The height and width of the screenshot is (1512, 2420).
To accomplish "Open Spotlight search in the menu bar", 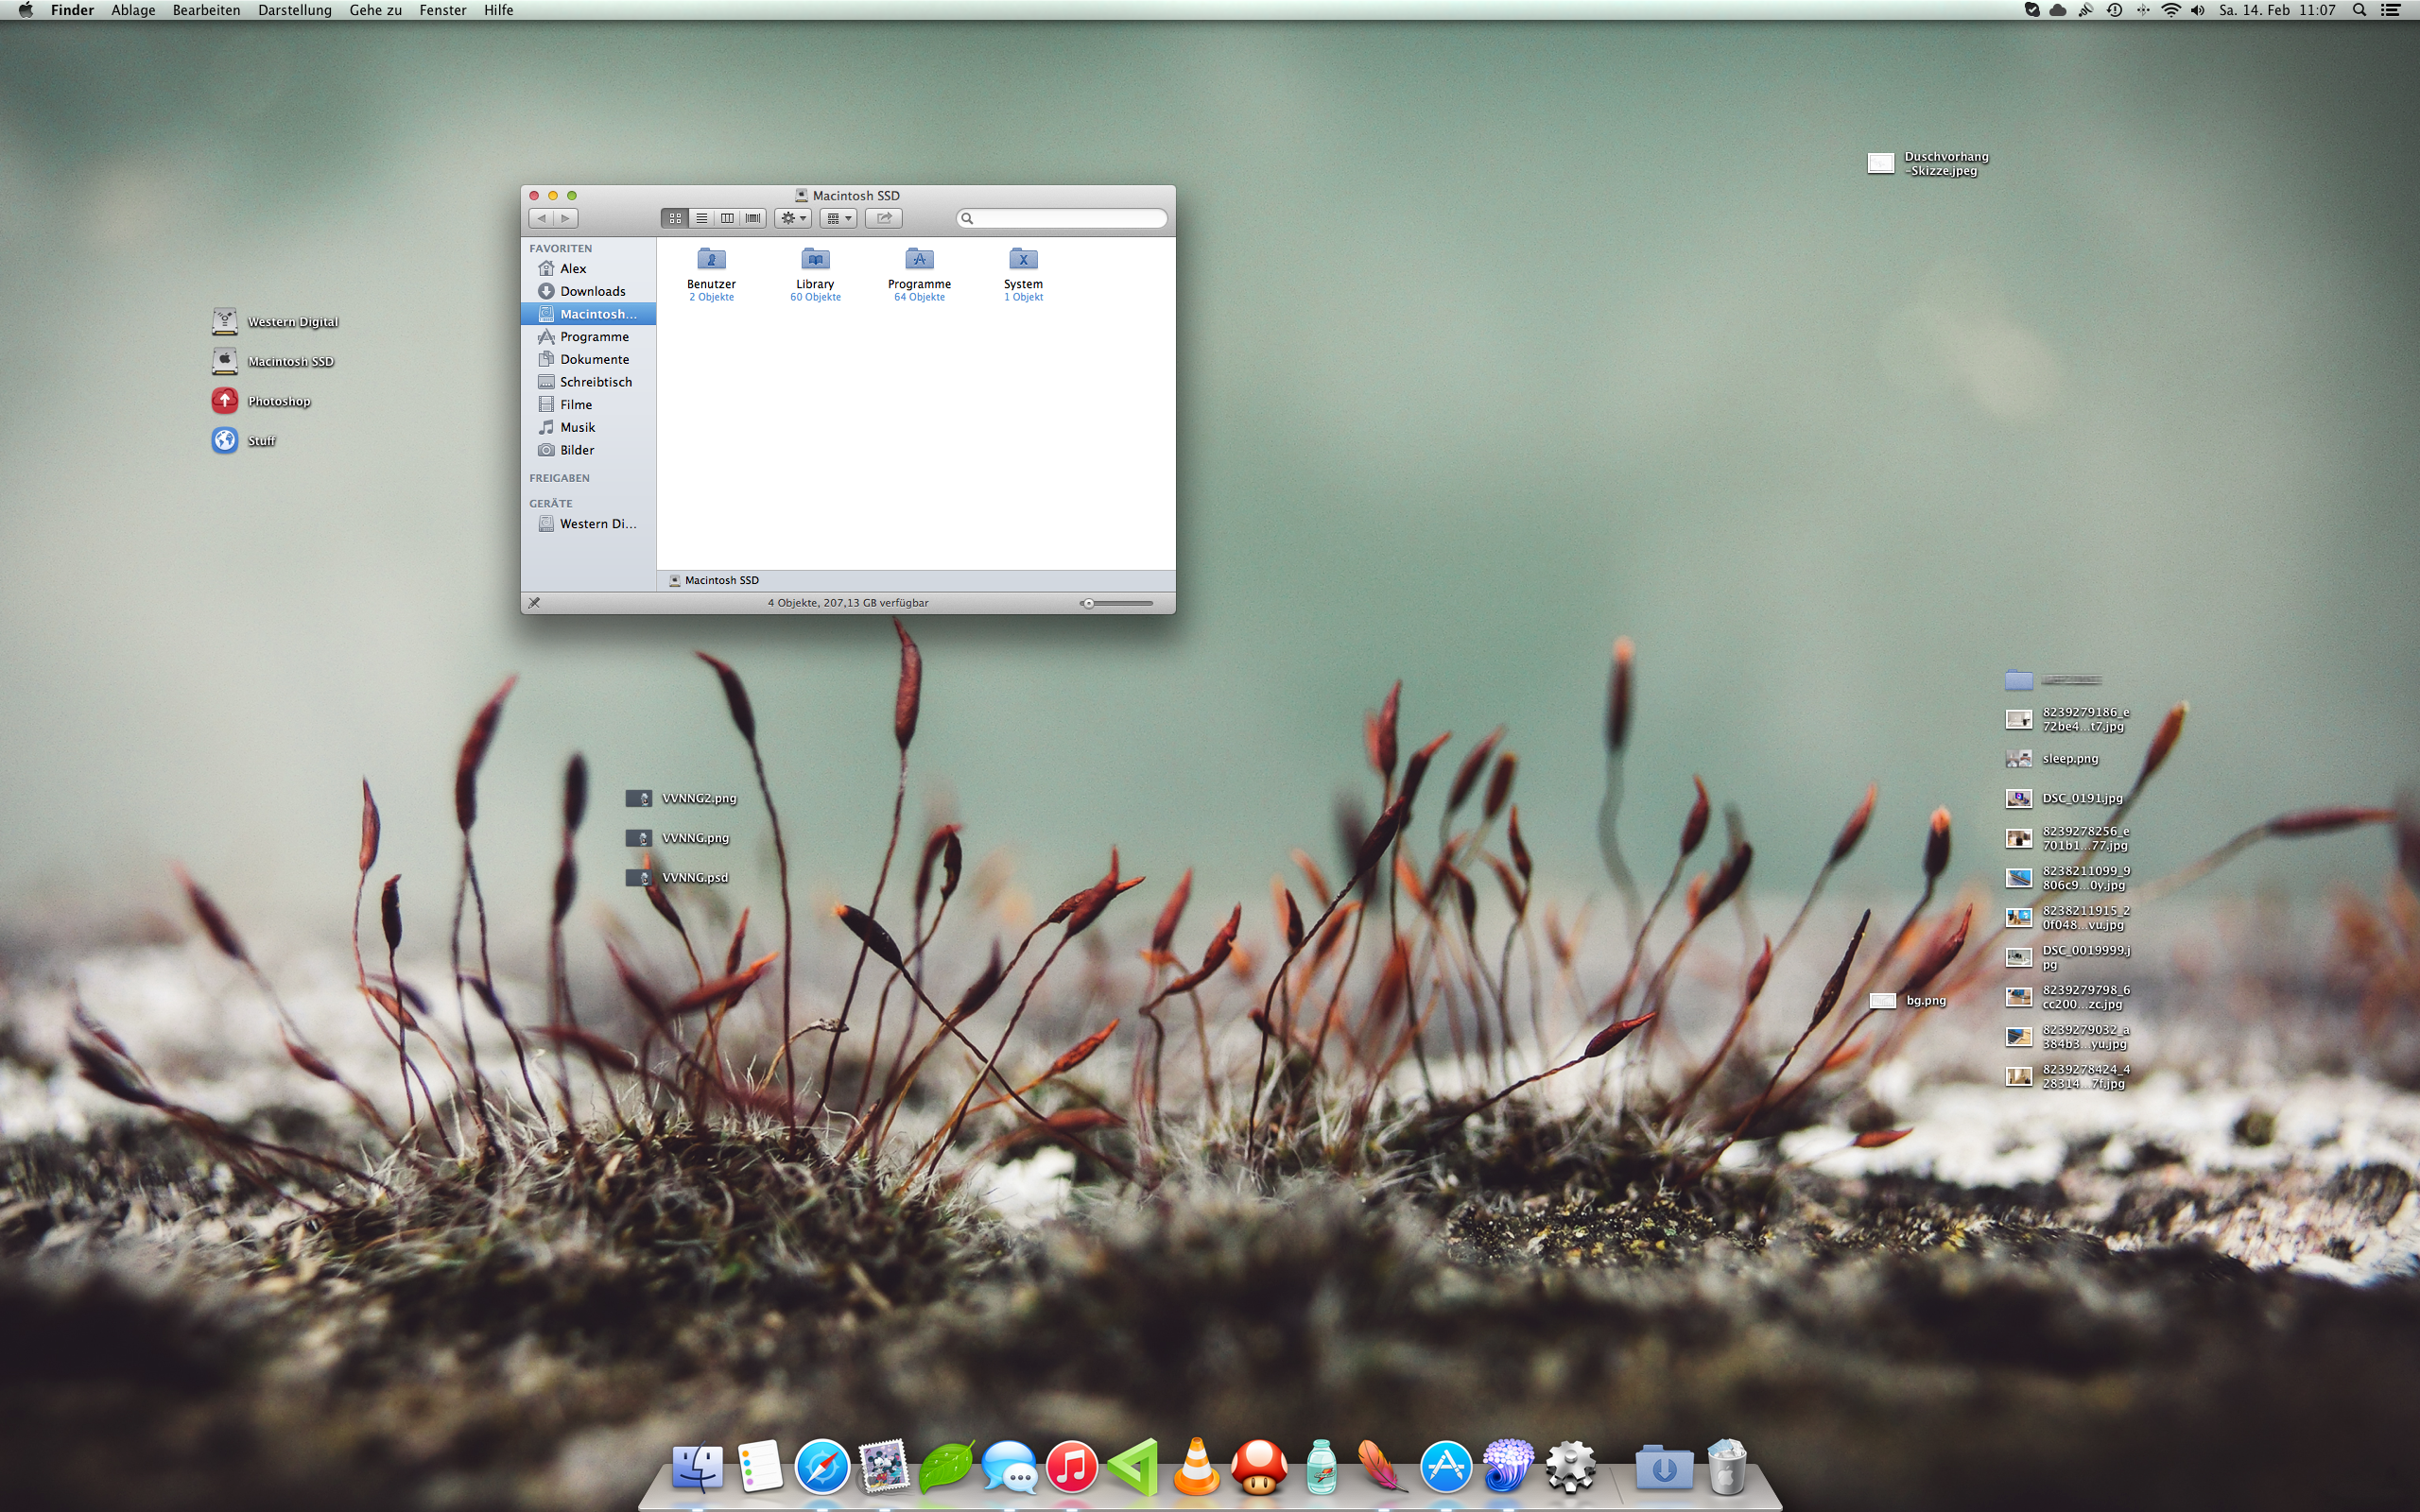I will (x=2359, y=10).
